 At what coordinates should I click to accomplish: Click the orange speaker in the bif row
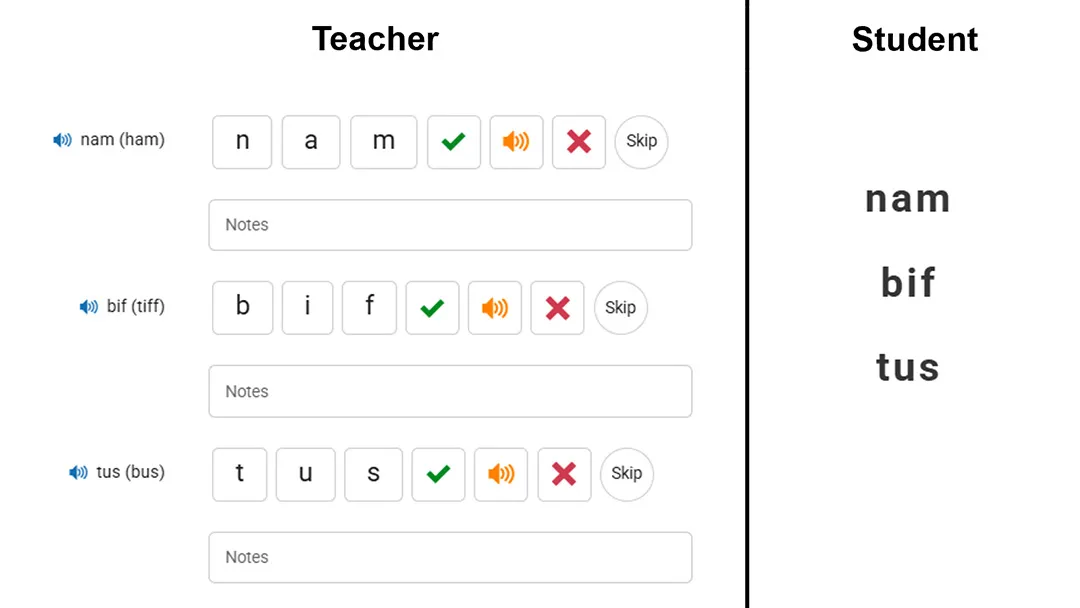pos(494,308)
